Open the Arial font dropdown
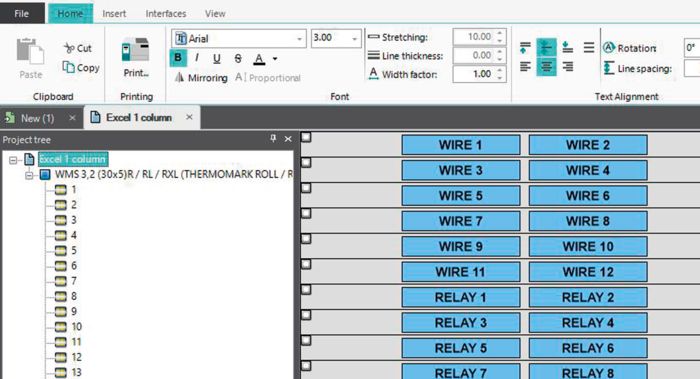The image size is (700, 379). [300, 39]
